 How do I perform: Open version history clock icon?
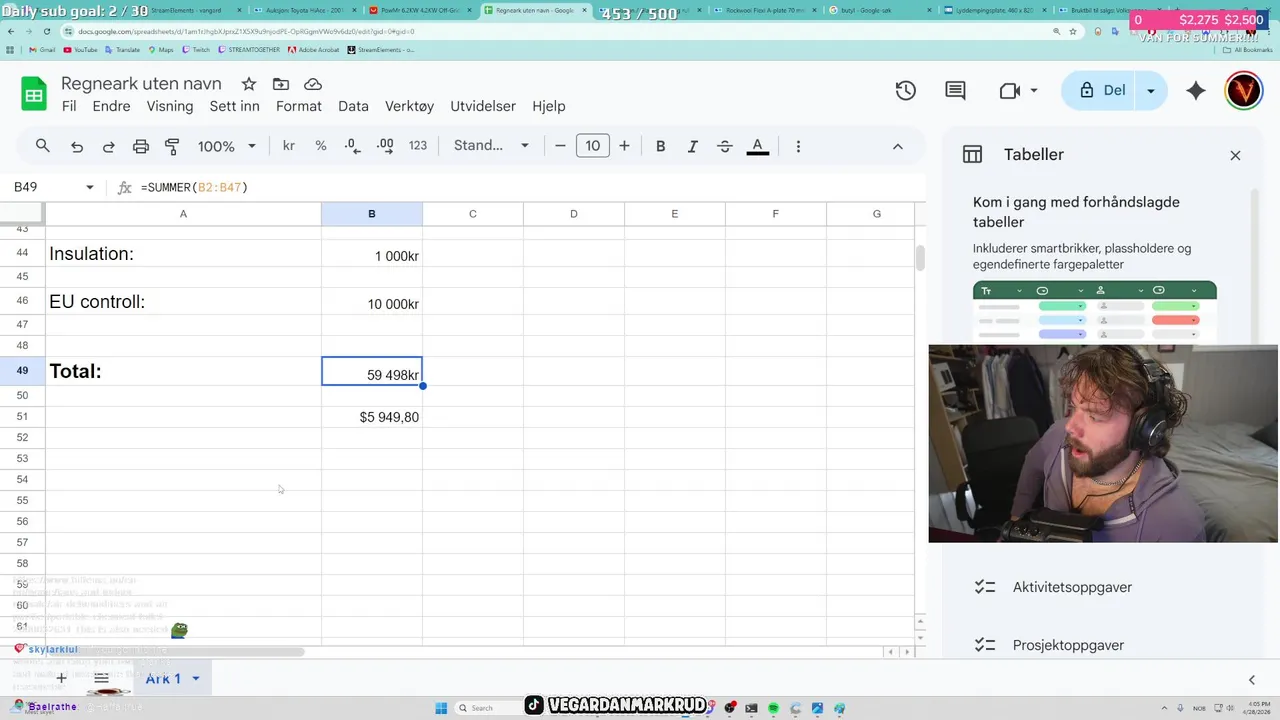(x=905, y=90)
